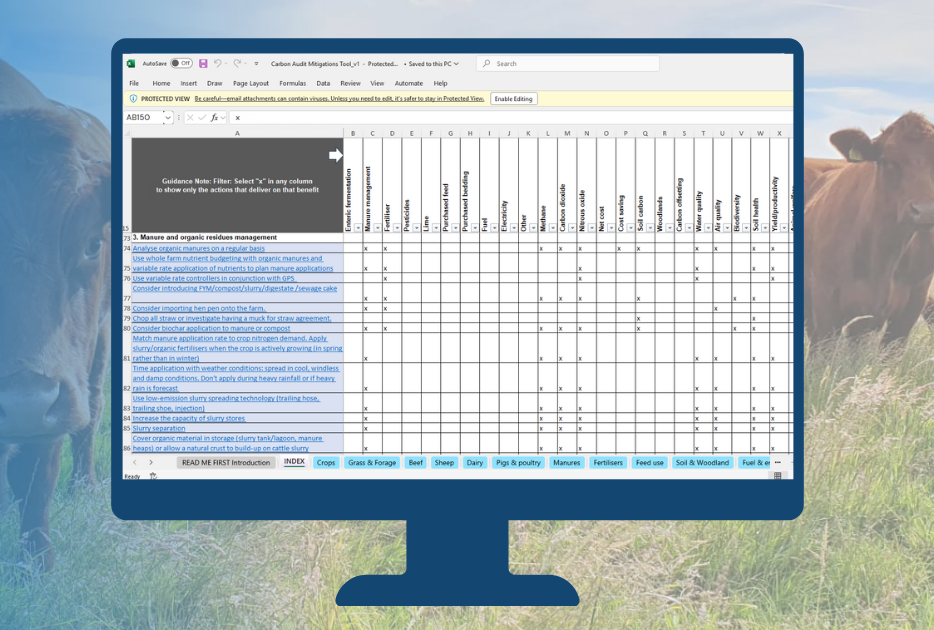This screenshot has width=934, height=630.
Task: Click the Protected View warning message link
Action: (339, 99)
